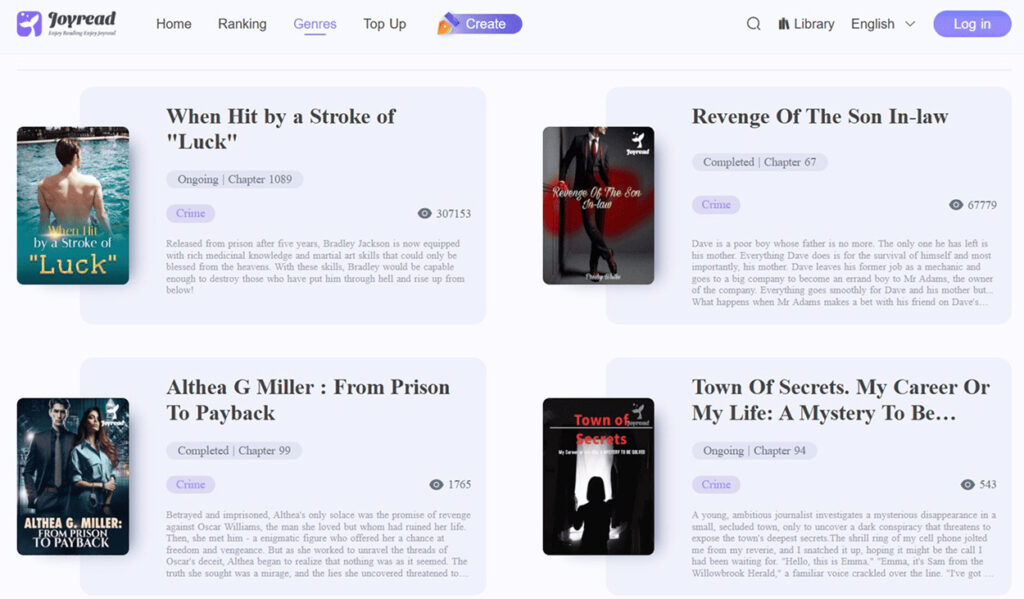Click views eye icon beside 67779

[x=956, y=205]
